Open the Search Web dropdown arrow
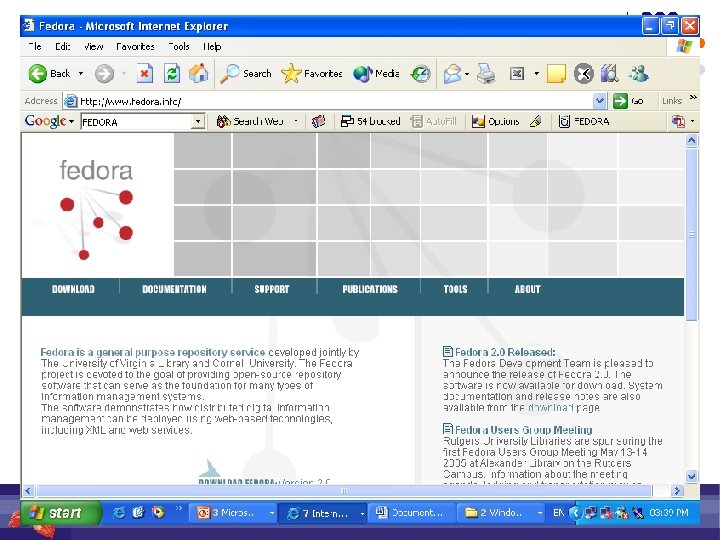This screenshot has width=720, height=540. 296,121
